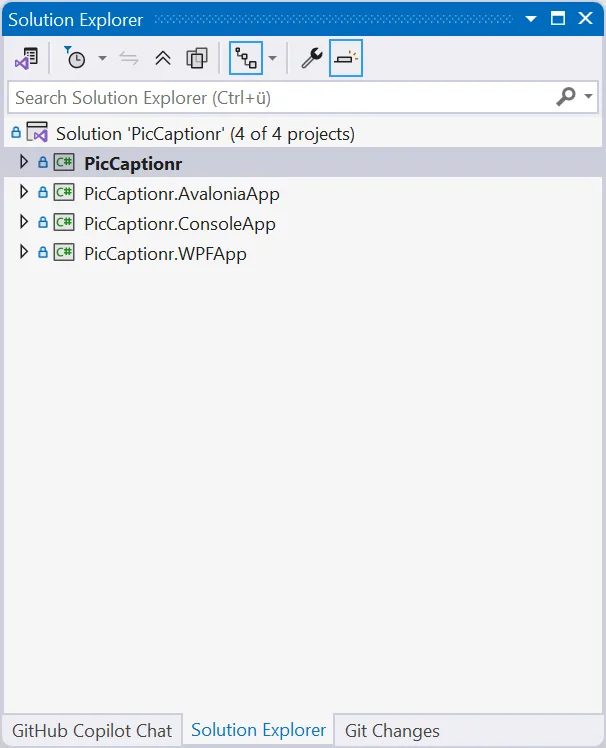This screenshot has width=606, height=748.
Task: Select the Solution 'PicCaptionr' root node
Action: click(x=205, y=133)
